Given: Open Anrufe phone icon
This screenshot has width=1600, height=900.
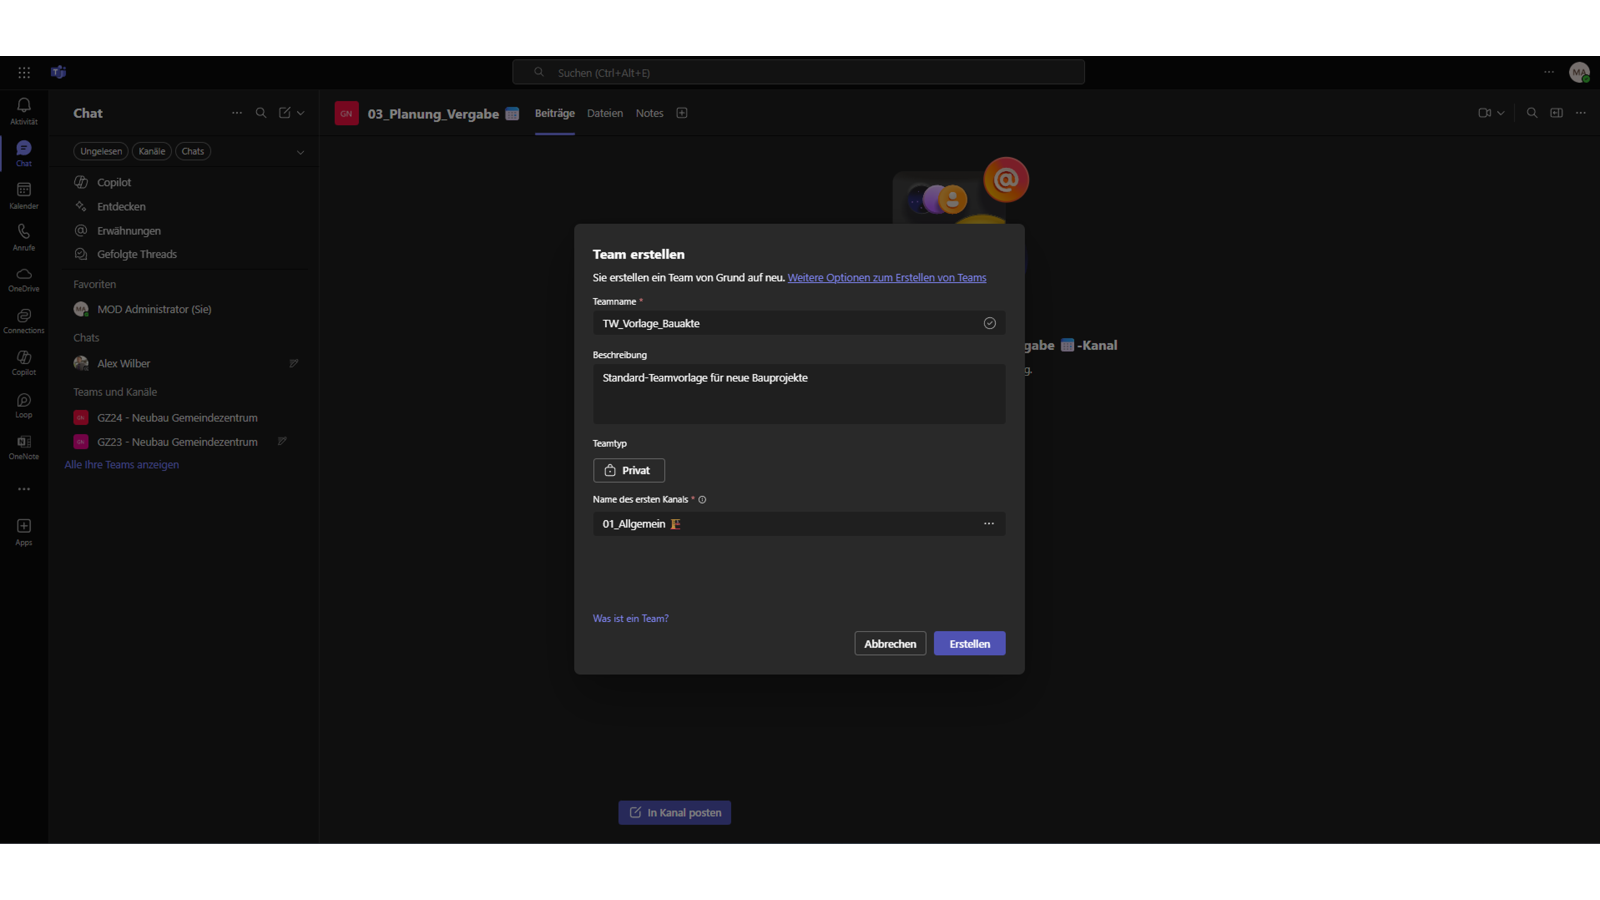Looking at the screenshot, I should point(24,236).
